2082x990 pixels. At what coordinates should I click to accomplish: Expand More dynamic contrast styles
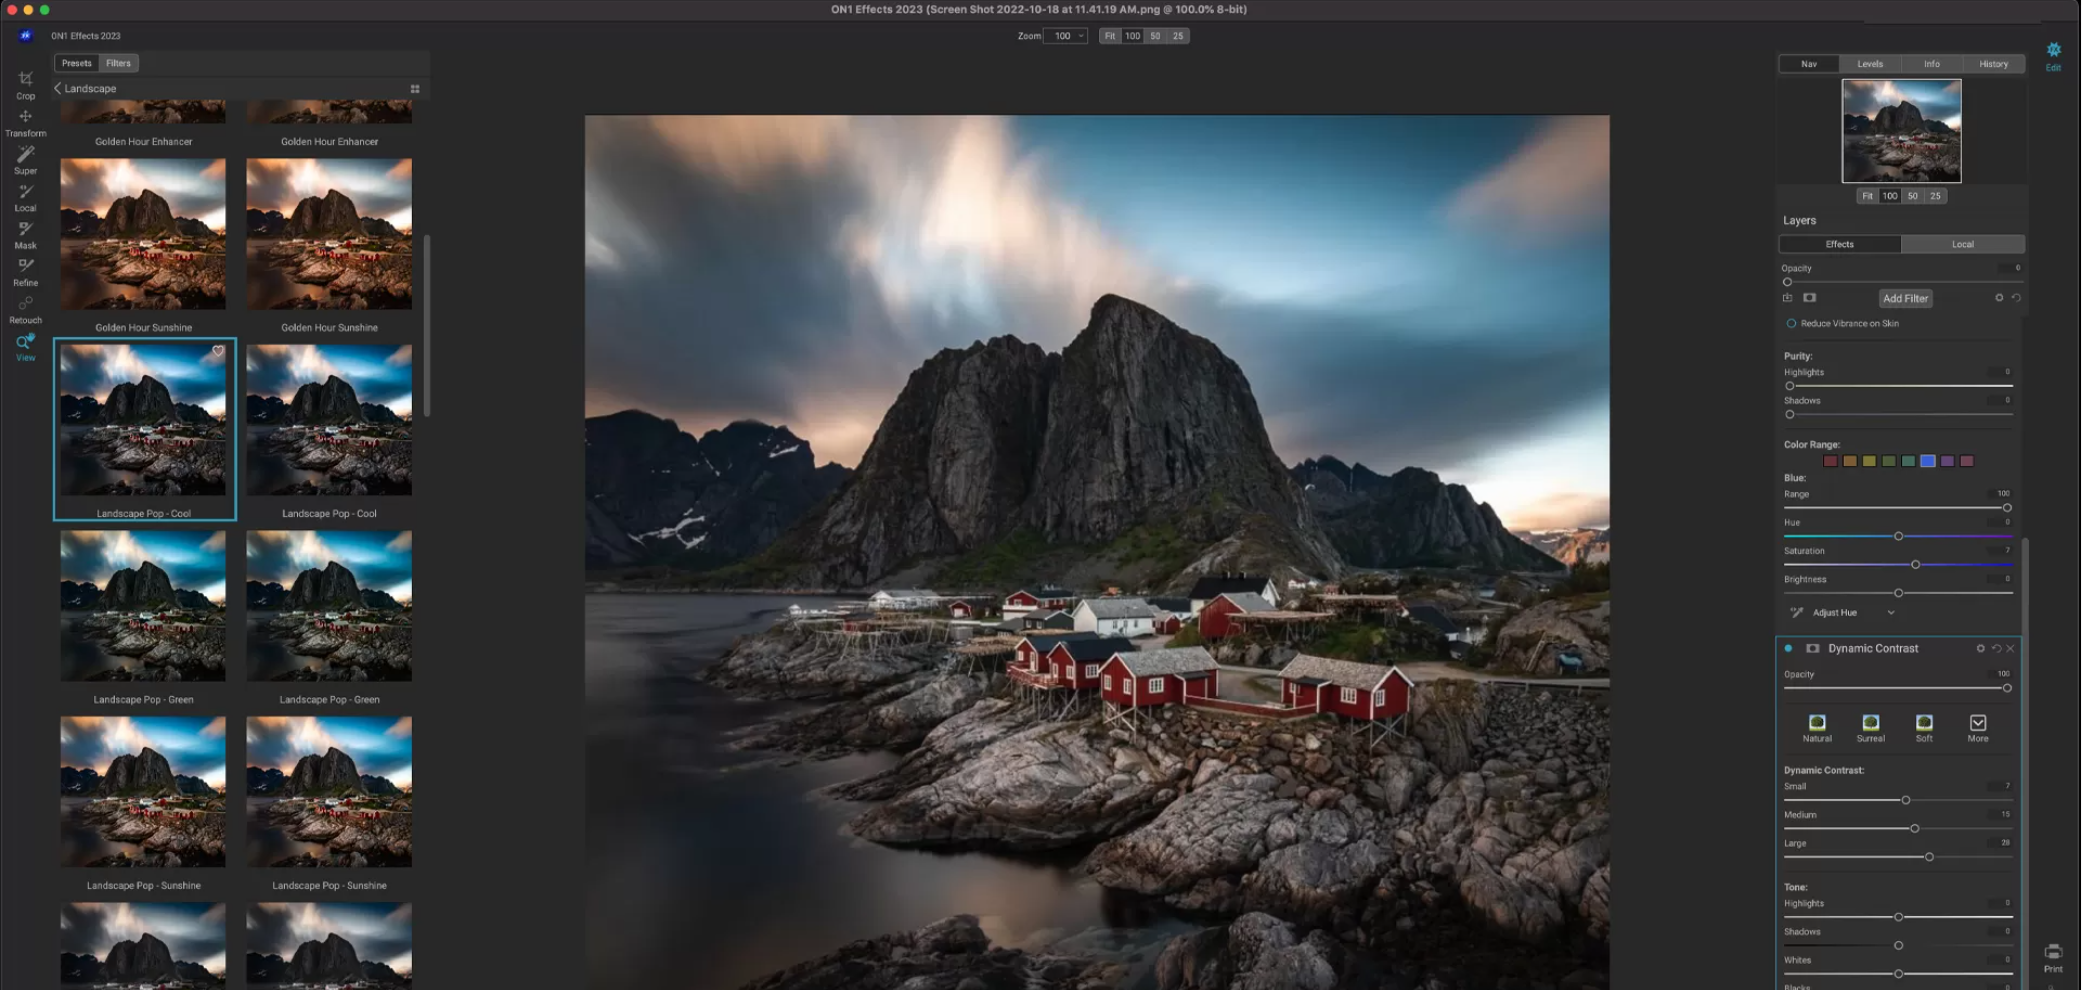(1977, 728)
